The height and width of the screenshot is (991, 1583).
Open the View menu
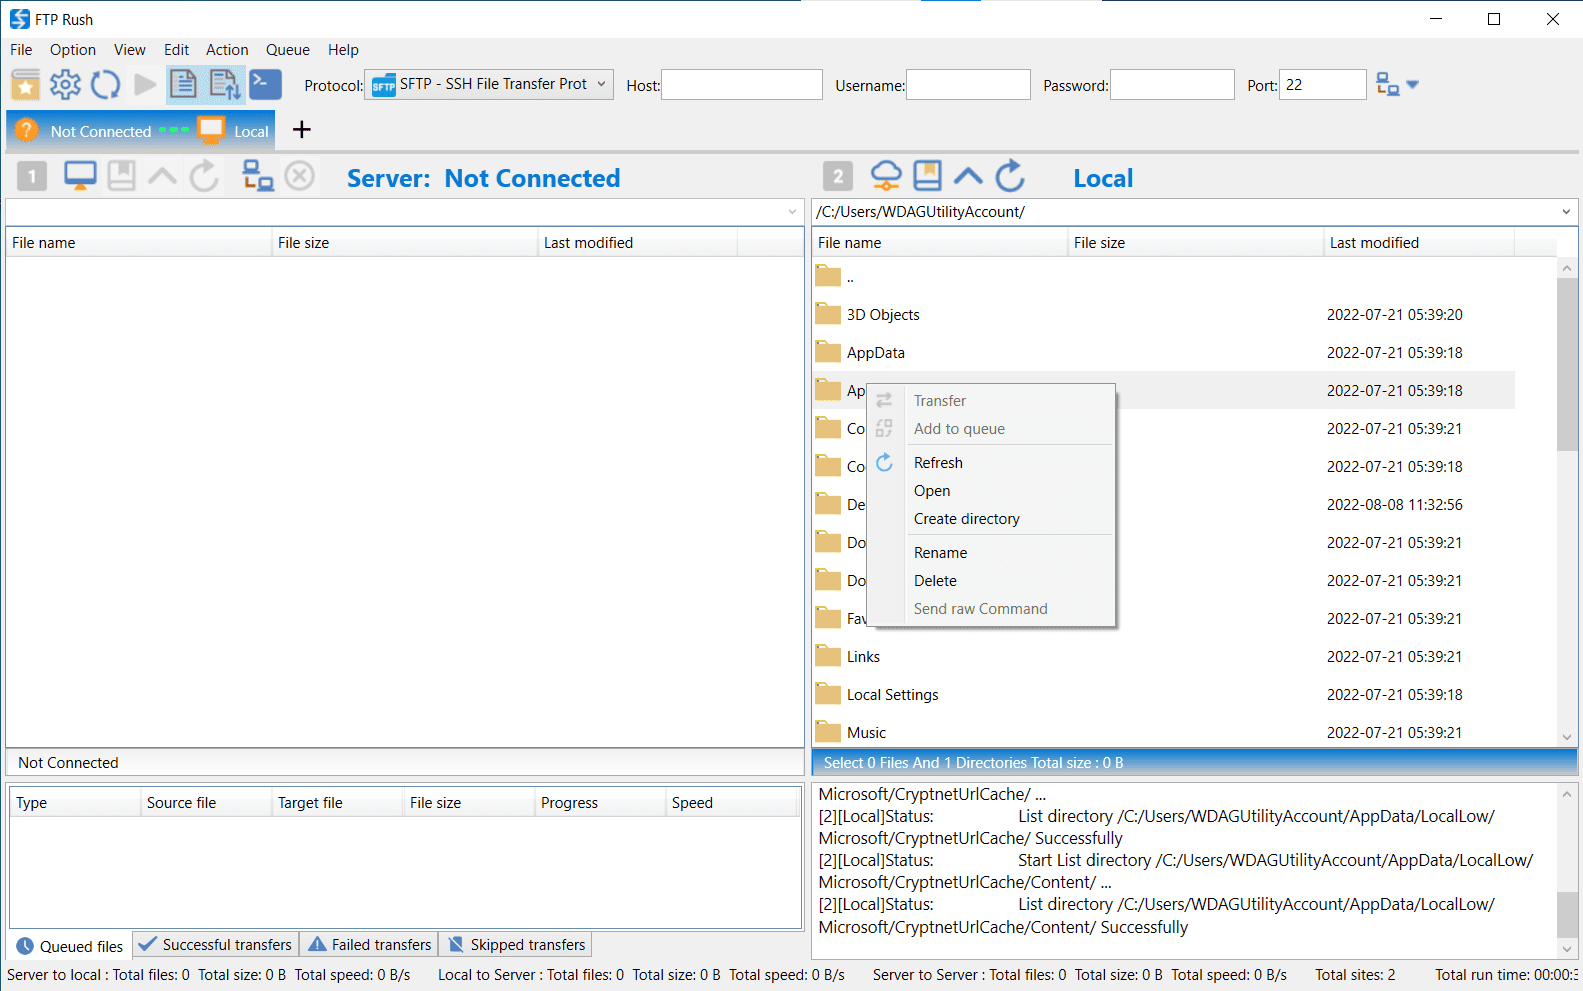[x=130, y=50]
